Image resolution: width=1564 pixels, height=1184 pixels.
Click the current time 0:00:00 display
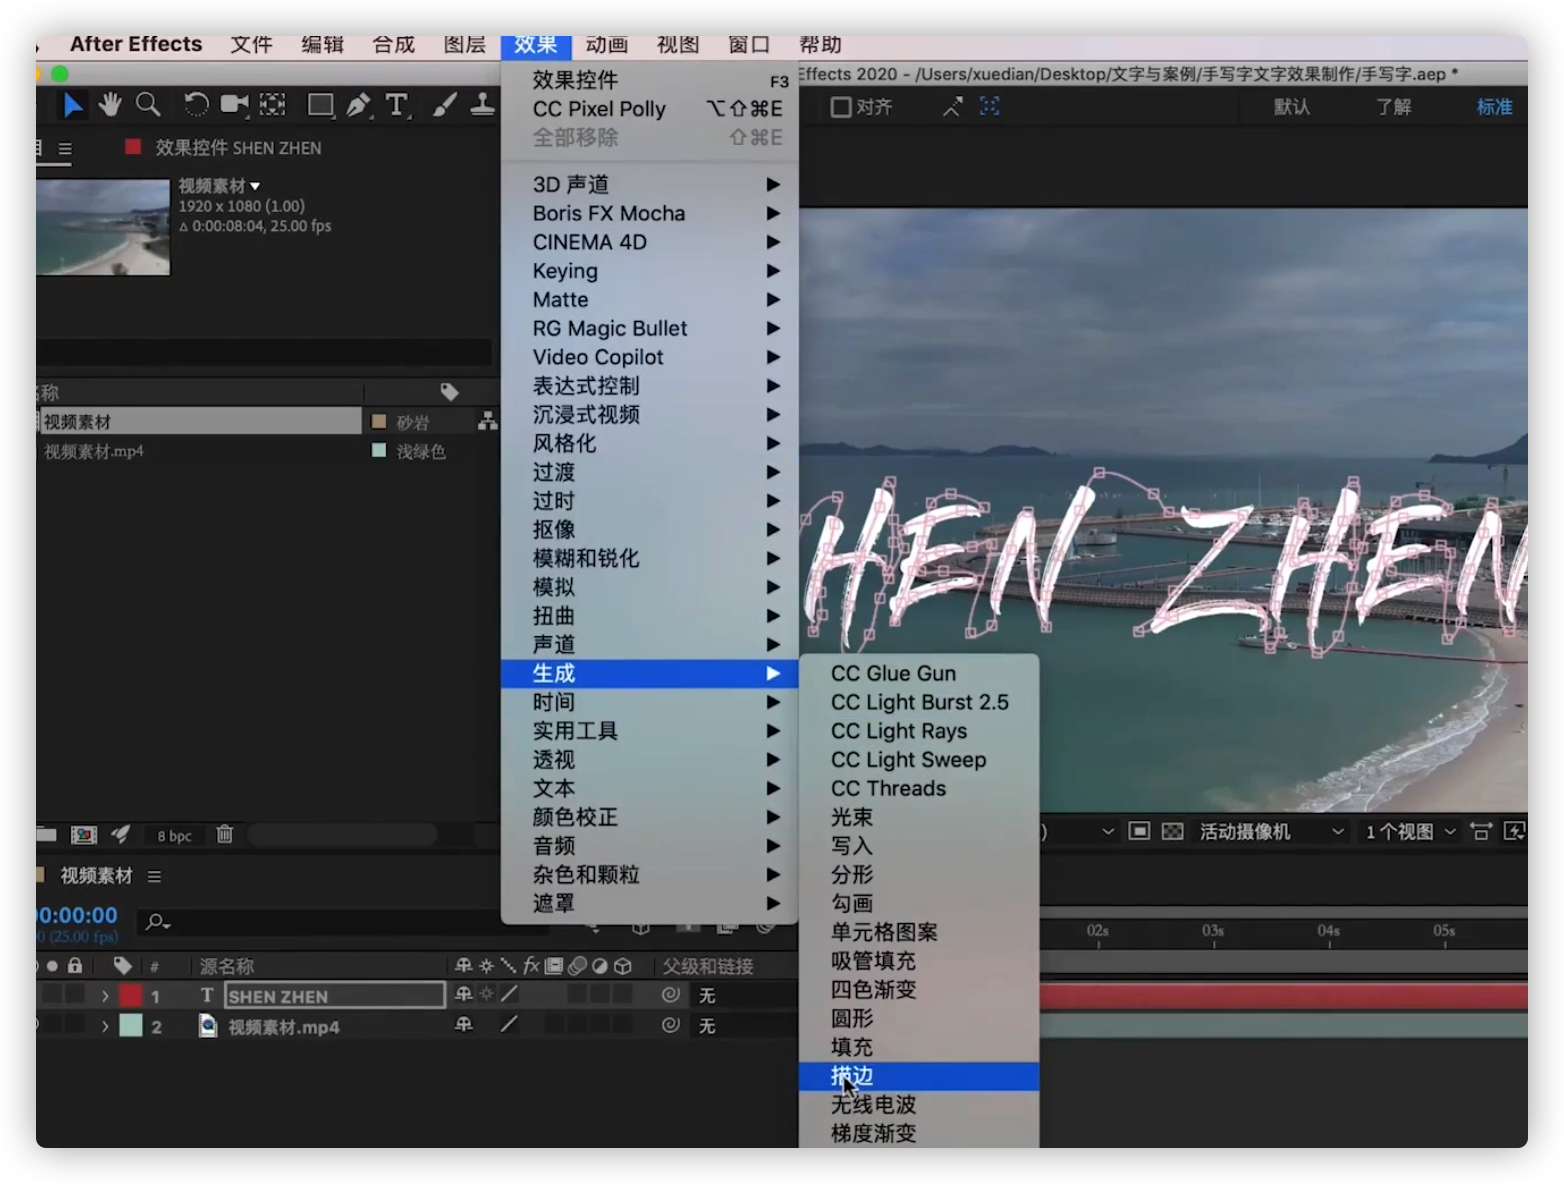pyautogui.click(x=77, y=915)
